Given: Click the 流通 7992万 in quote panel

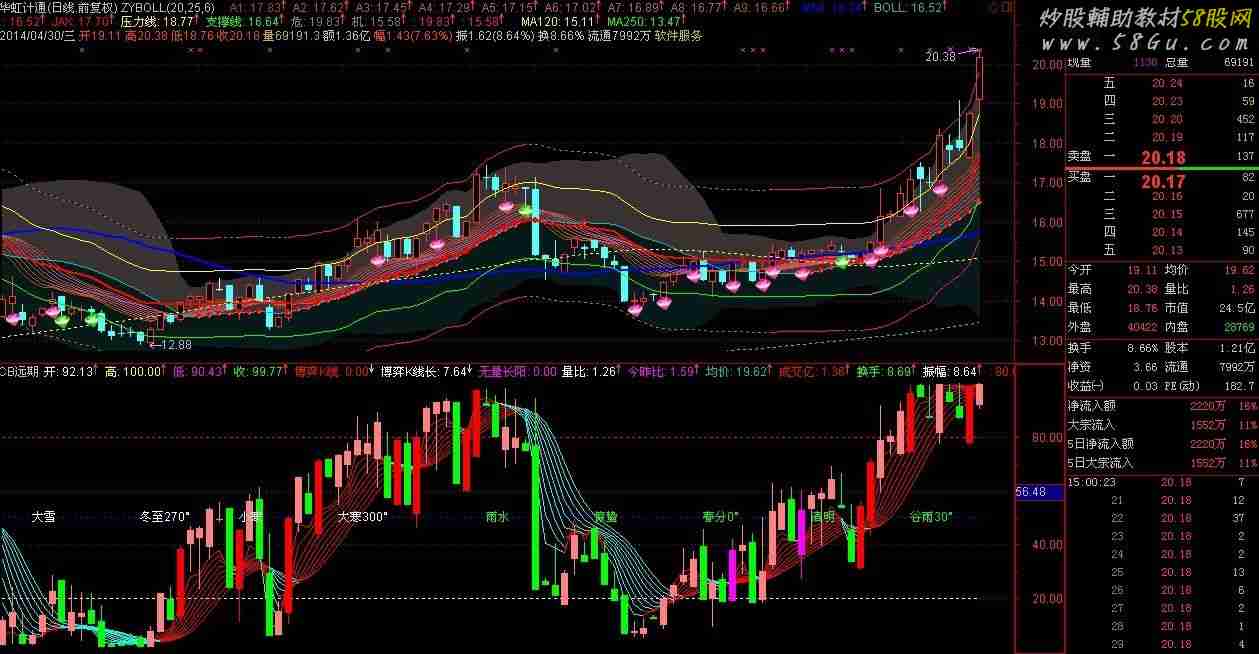Looking at the screenshot, I should point(1237,366).
